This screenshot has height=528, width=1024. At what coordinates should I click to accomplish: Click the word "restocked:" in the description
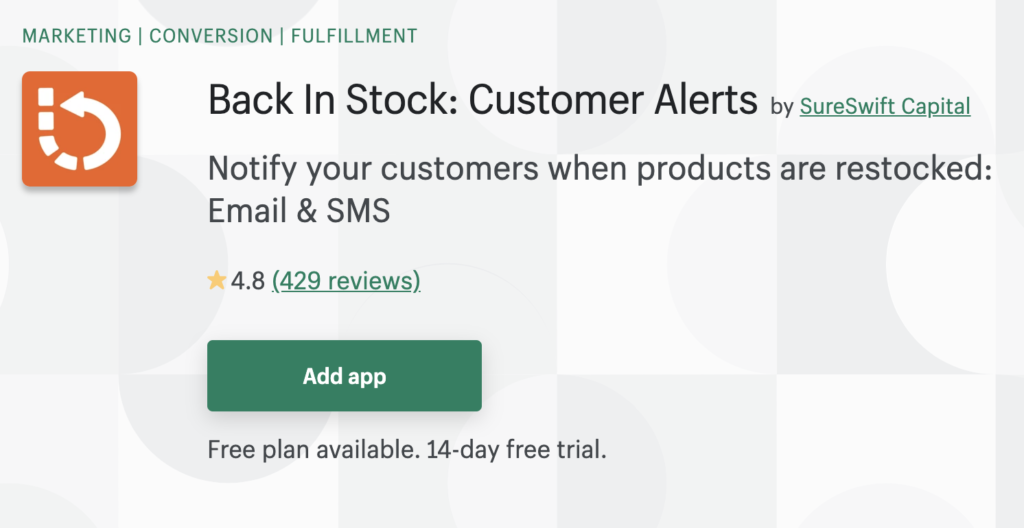click(907, 169)
